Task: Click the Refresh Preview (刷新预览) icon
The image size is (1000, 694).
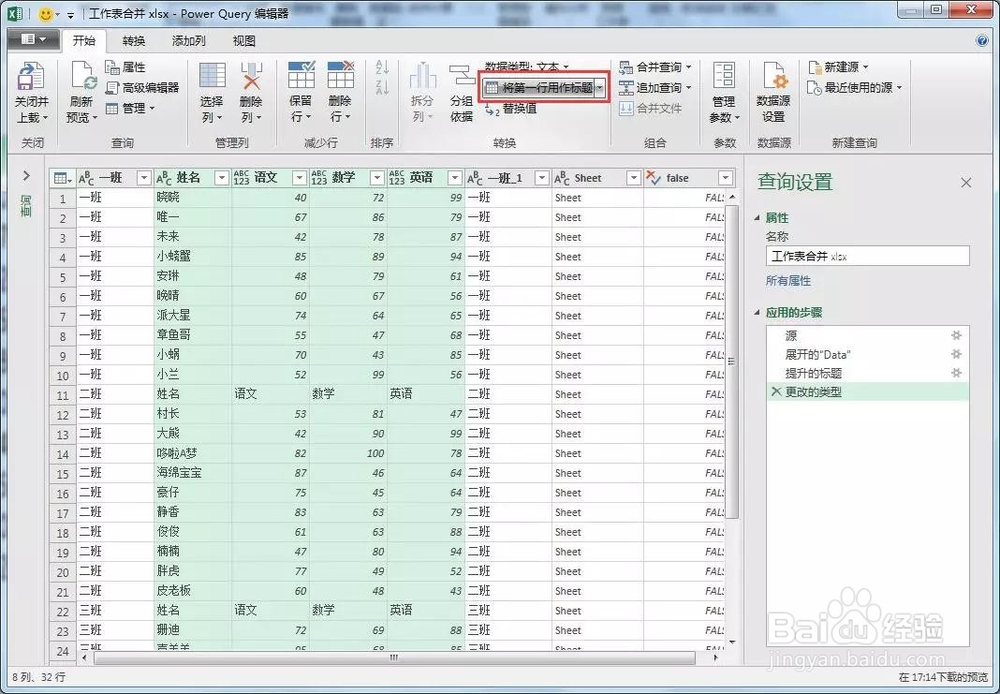Action: pos(82,77)
